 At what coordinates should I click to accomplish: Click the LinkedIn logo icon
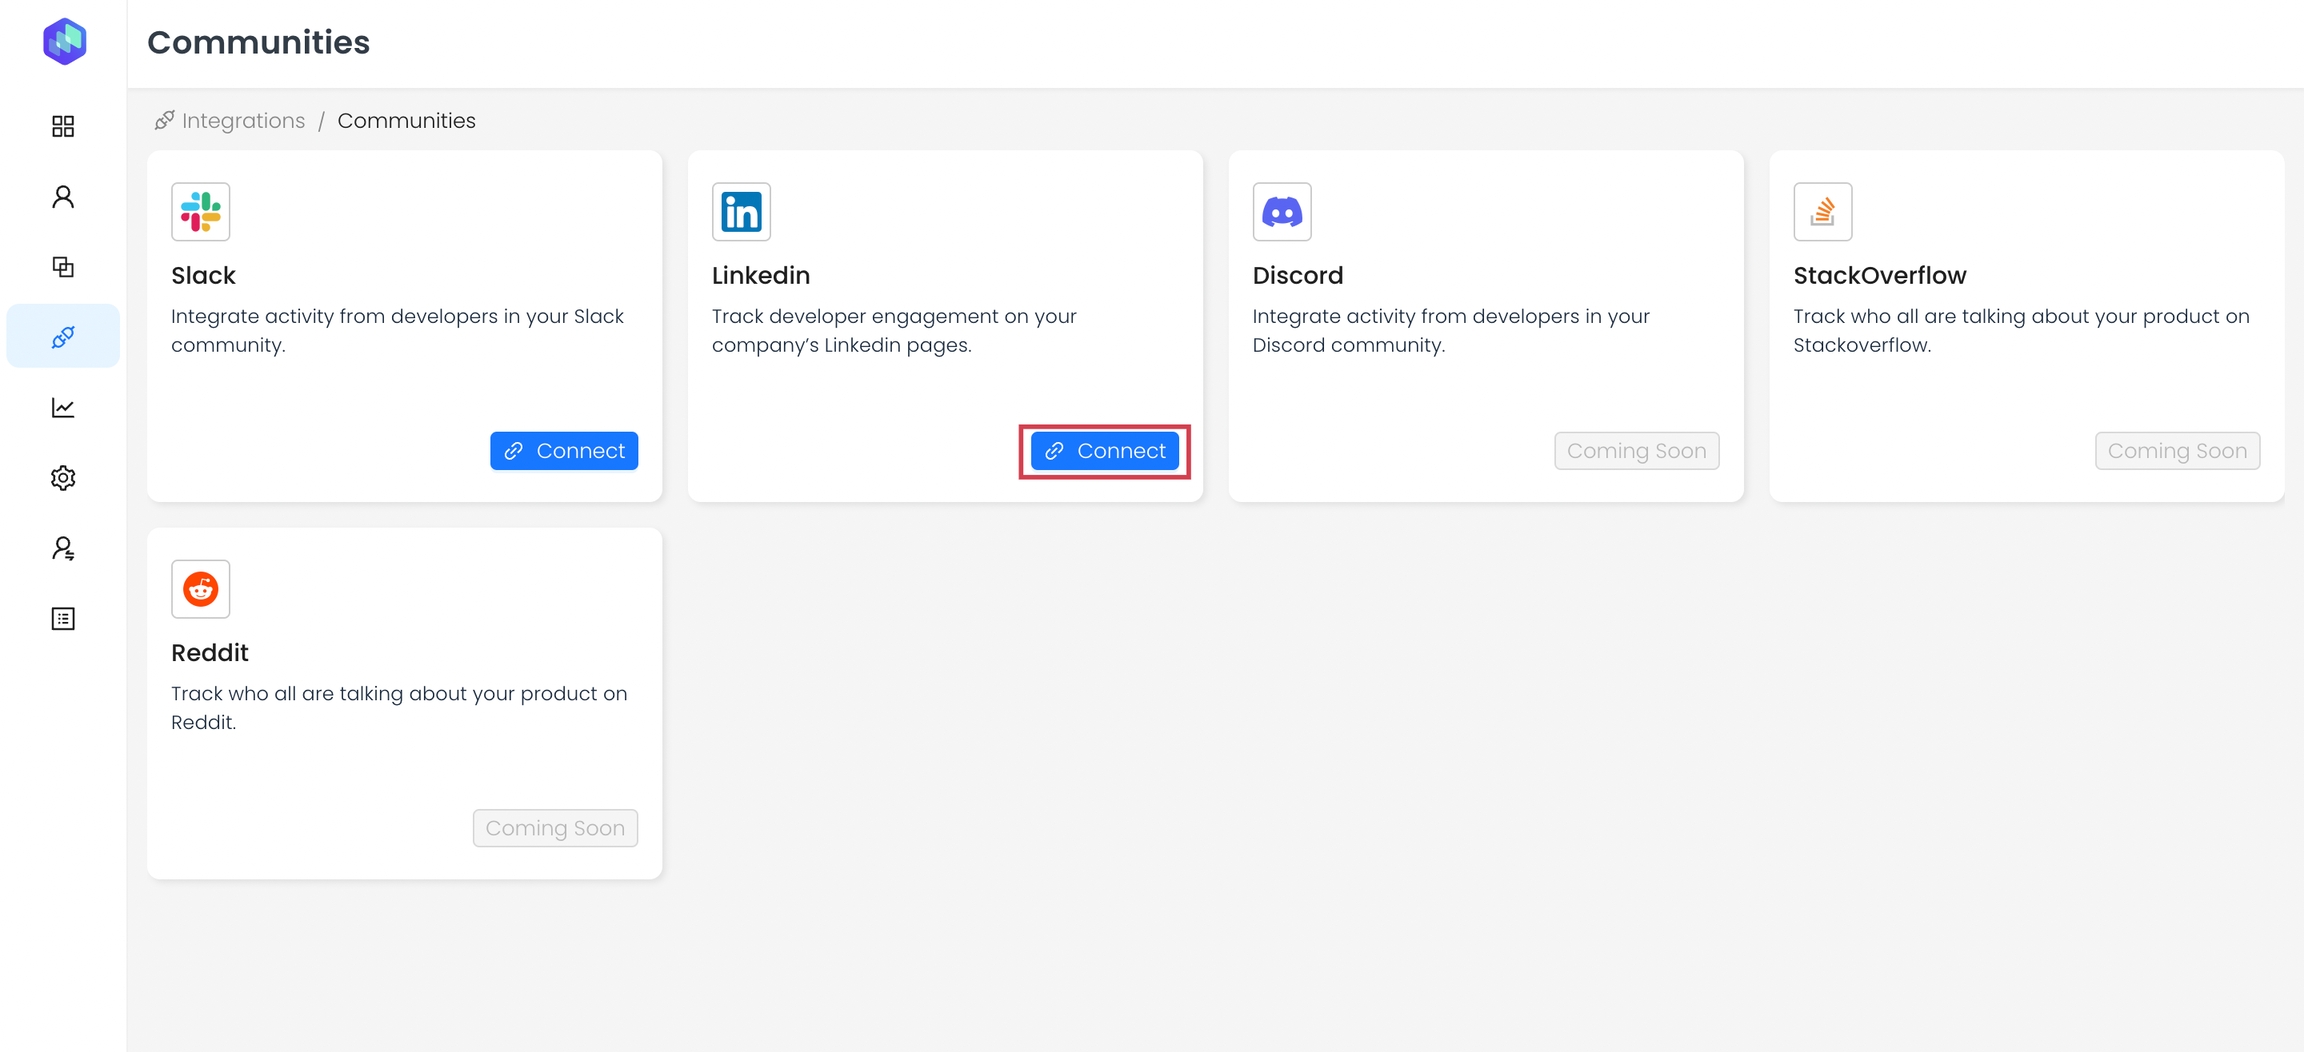click(741, 212)
